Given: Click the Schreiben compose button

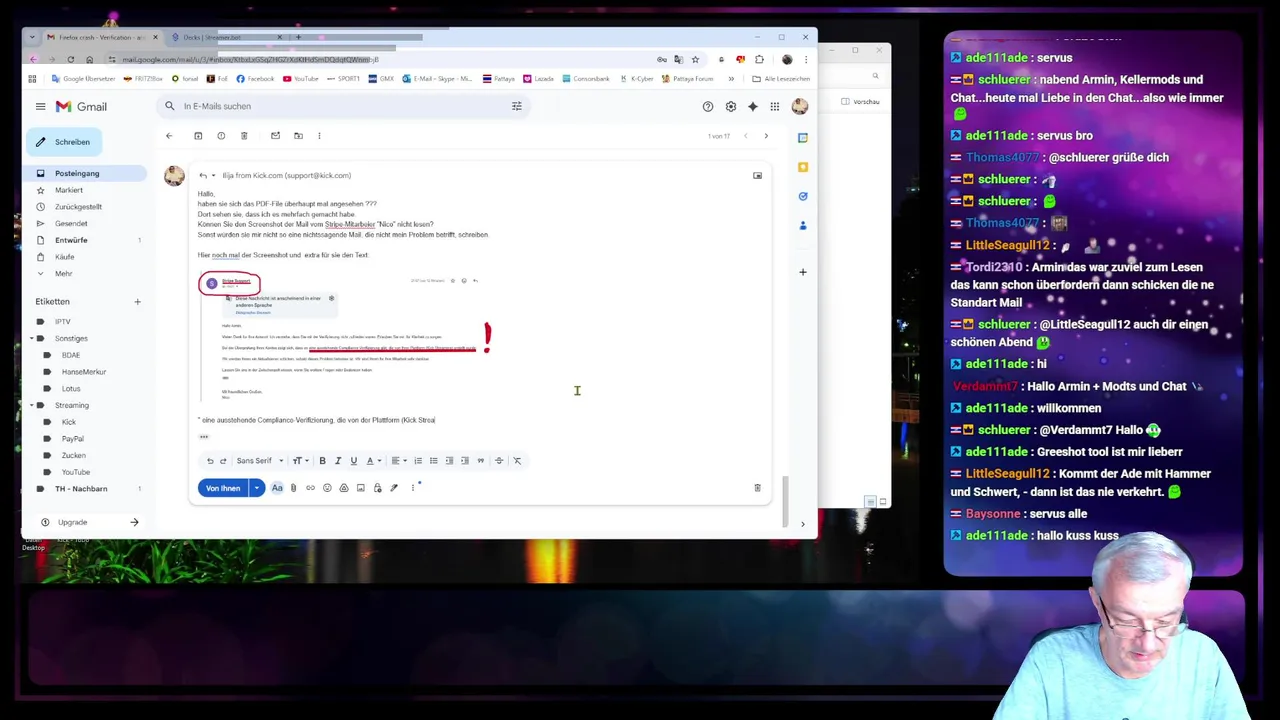Looking at the screenshot, I should click(x=63, y=142).
